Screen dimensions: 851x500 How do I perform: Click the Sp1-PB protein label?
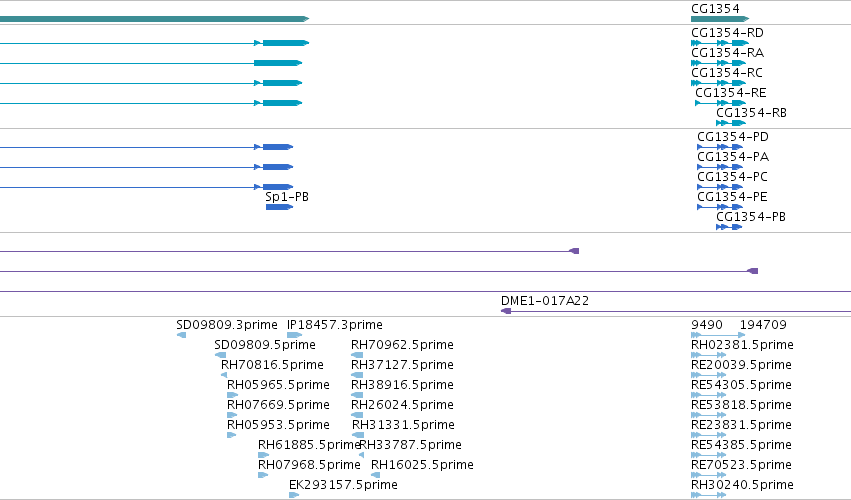pos(287,197)
